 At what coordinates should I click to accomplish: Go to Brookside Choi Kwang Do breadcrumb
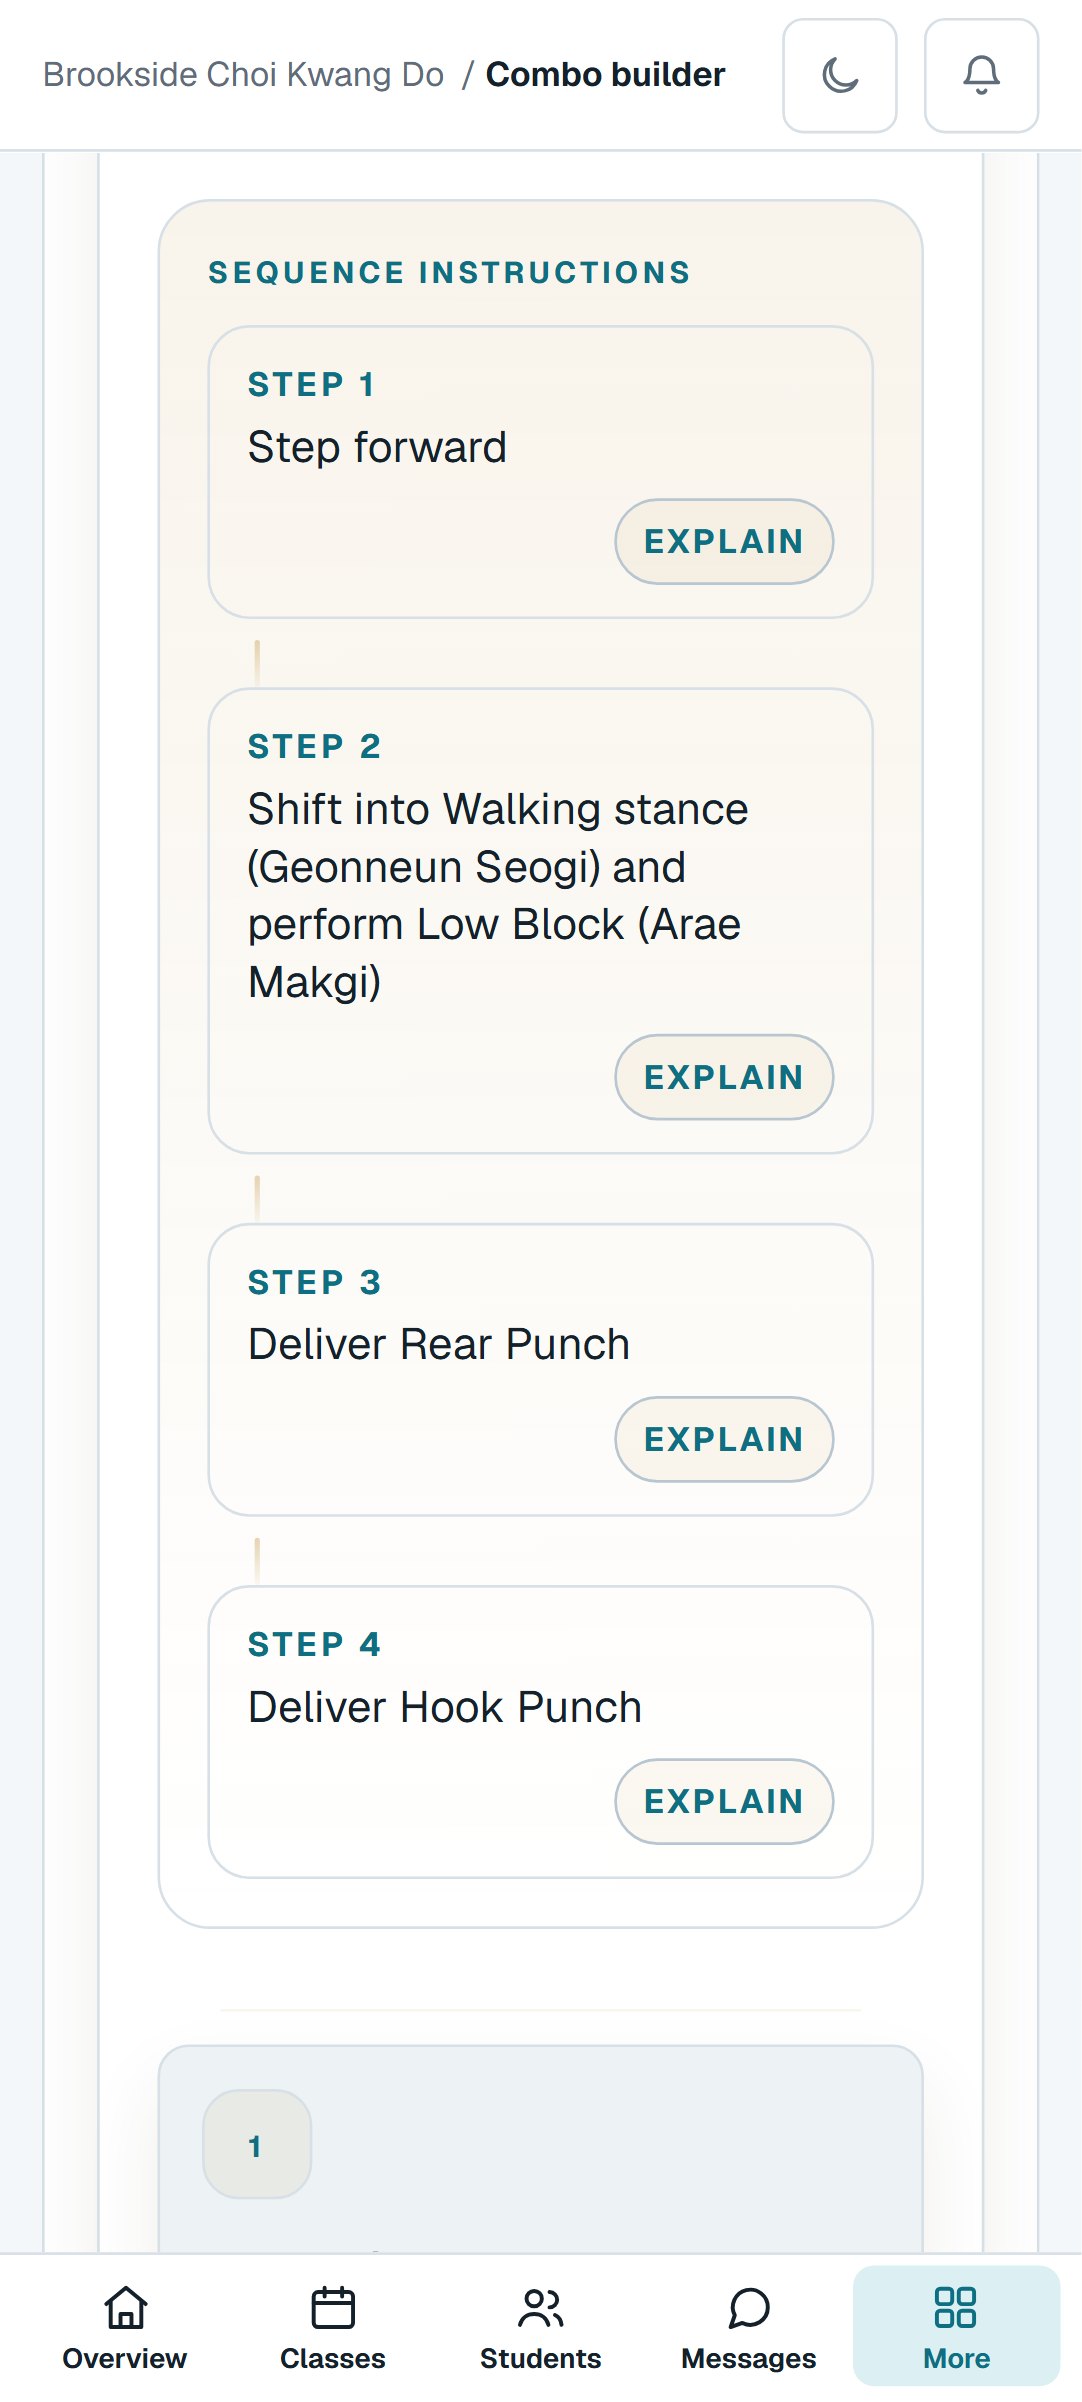click(x=243, y=75)
